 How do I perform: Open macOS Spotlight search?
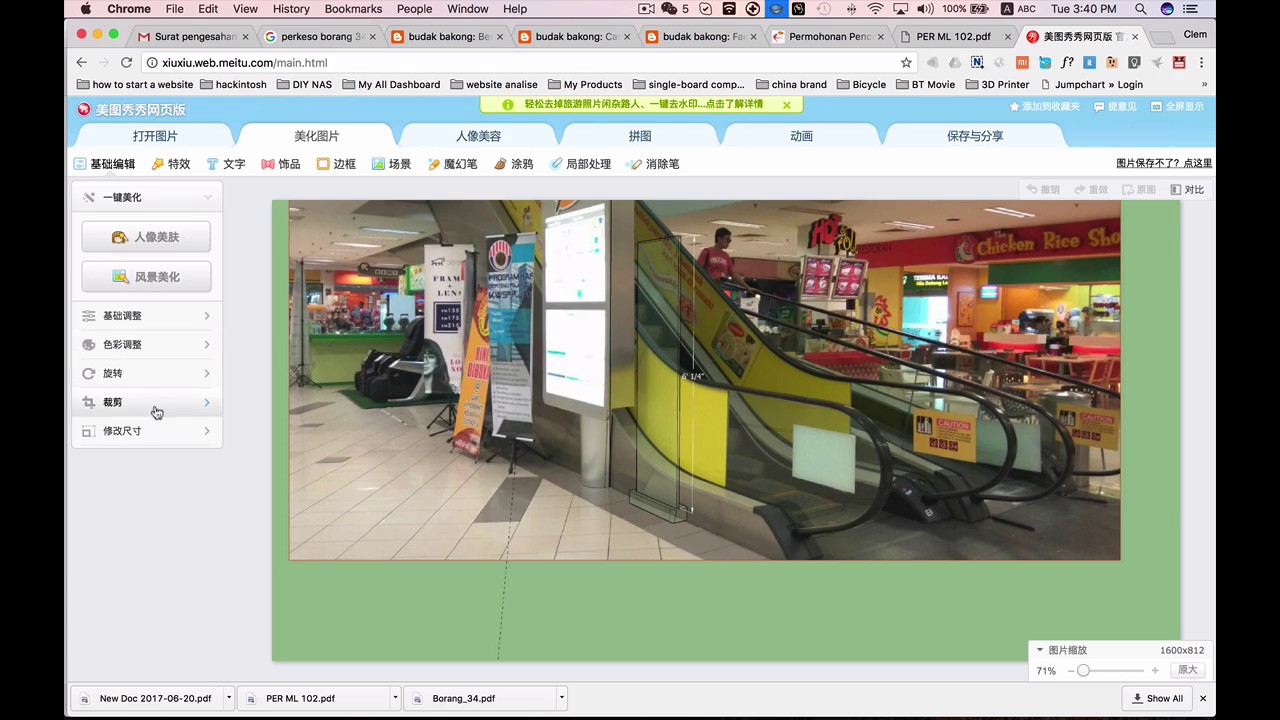(x=1140, y=9)
